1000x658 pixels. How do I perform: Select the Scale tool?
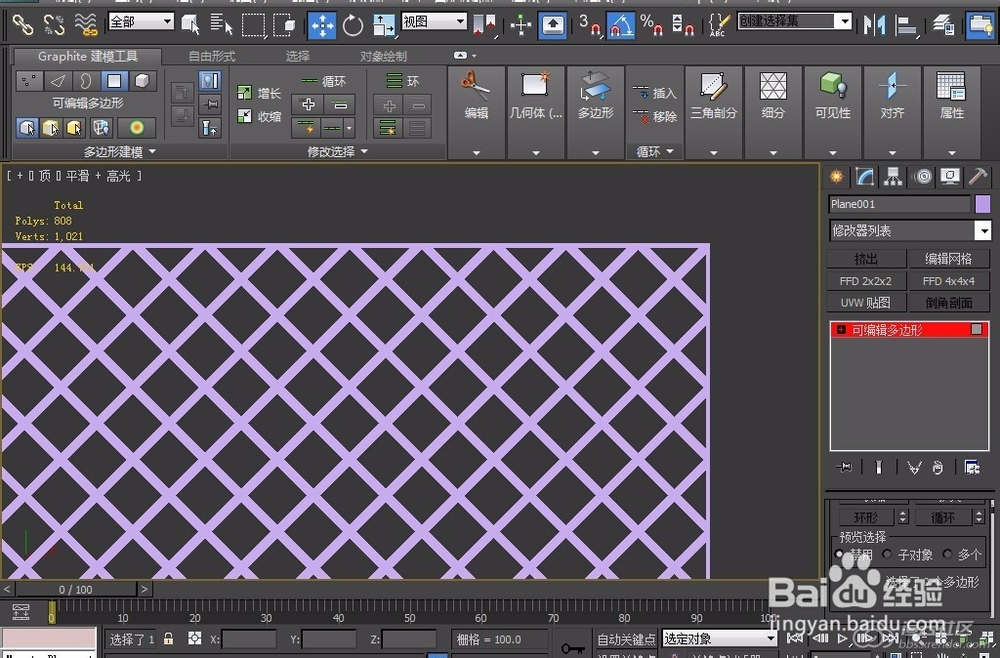tap(383, 26)
